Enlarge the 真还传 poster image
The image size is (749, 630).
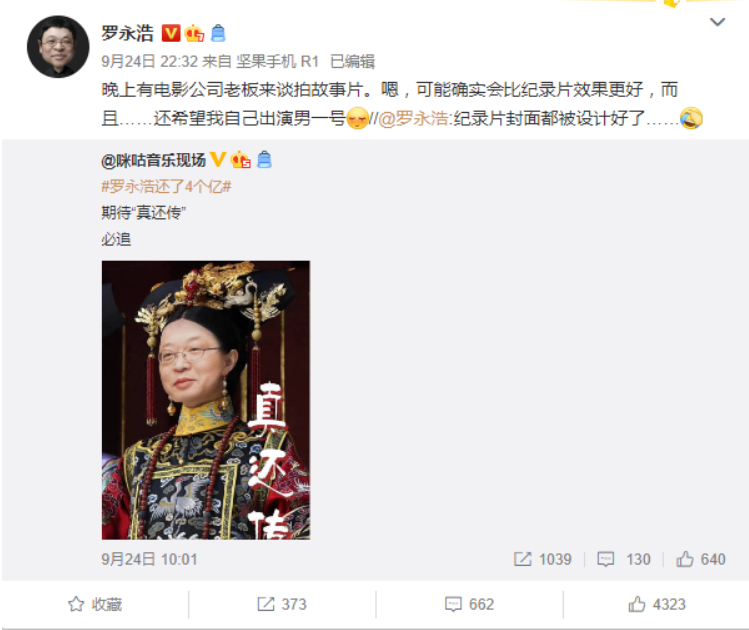(206, 400)
